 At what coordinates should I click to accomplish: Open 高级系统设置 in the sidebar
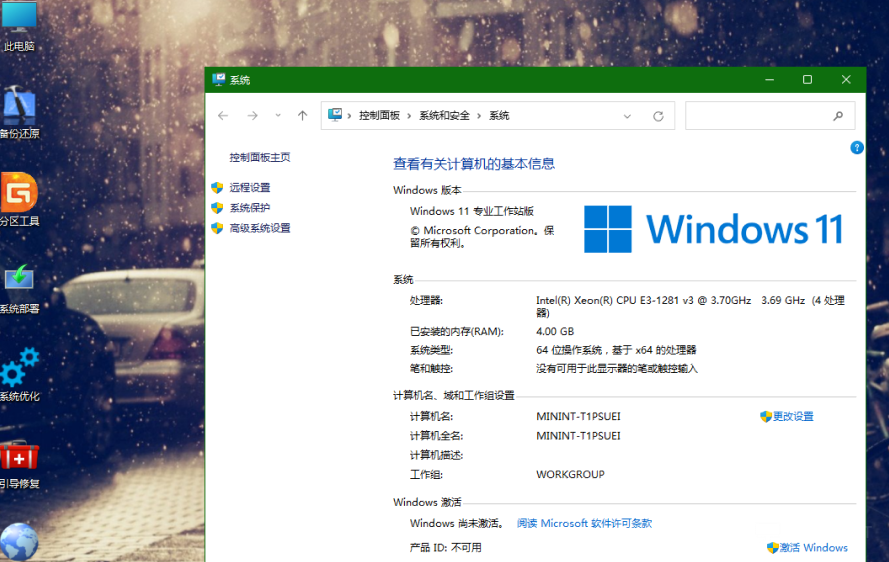260,228
